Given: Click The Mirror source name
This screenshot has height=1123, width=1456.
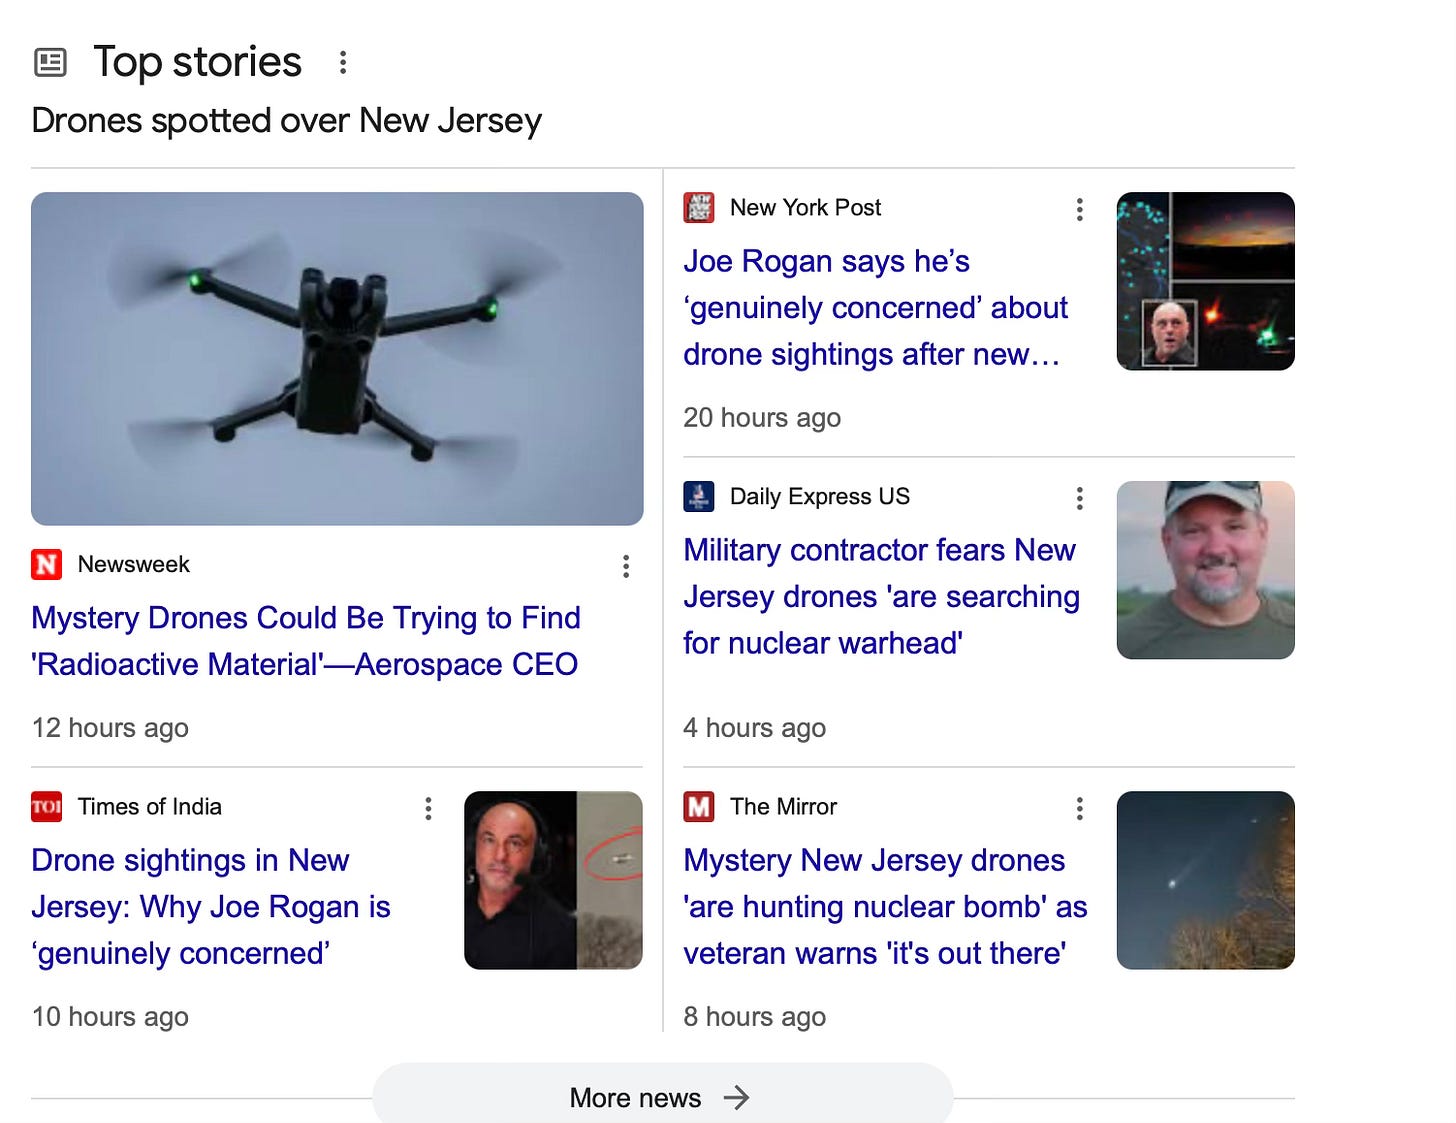Looking at the screenshot, I should 783,806.
